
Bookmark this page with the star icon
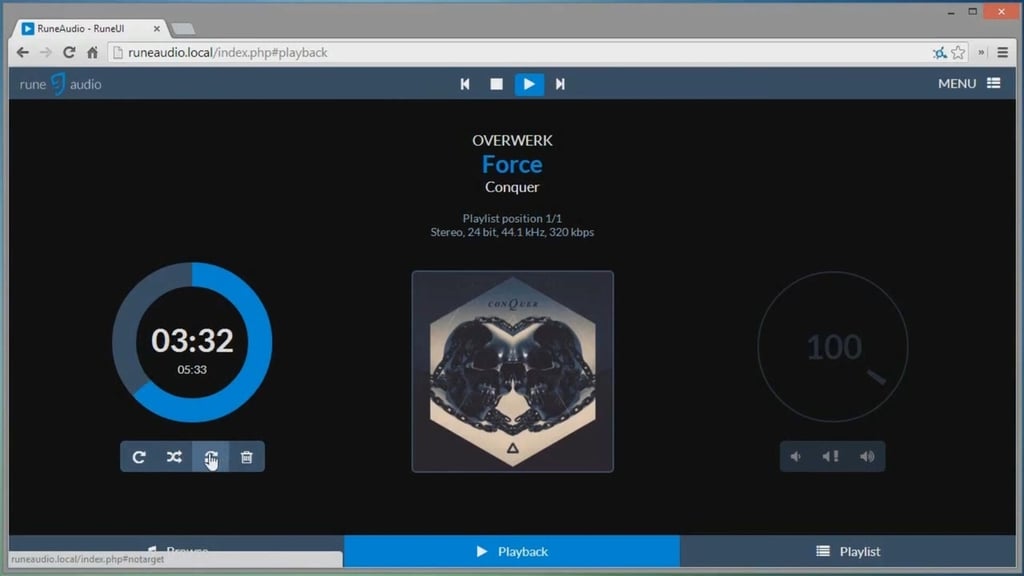click(x=958, y=53)
